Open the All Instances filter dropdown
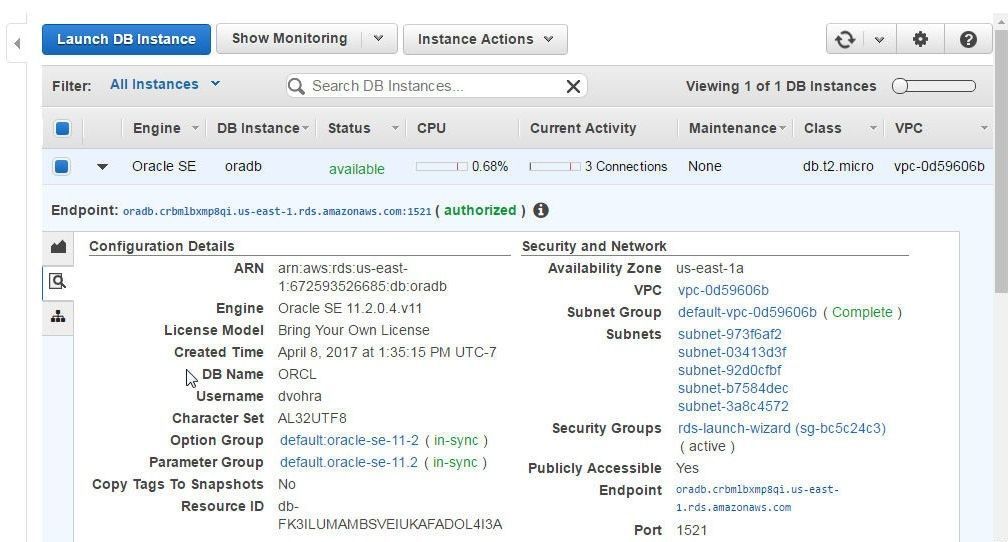 pyautogui.click(x=165, y=84)
